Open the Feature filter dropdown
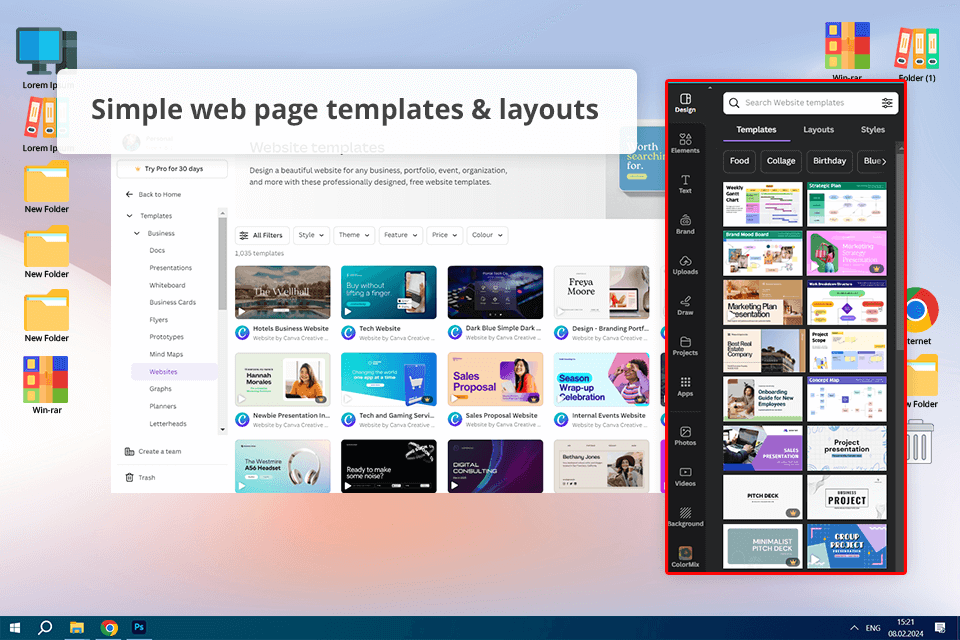 [x=400, y=235]
